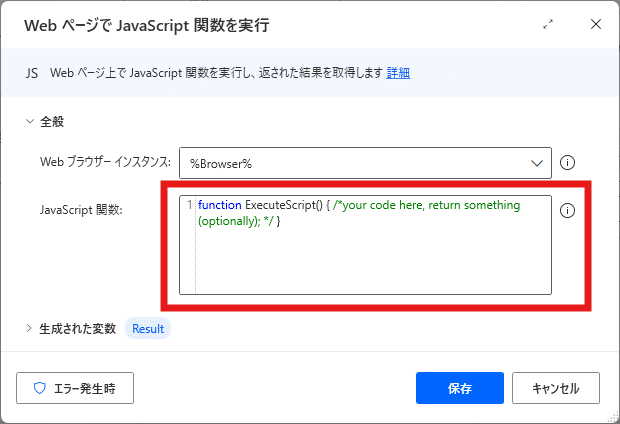Click the JS action icon in the description banner

click(x=32, y=73)
